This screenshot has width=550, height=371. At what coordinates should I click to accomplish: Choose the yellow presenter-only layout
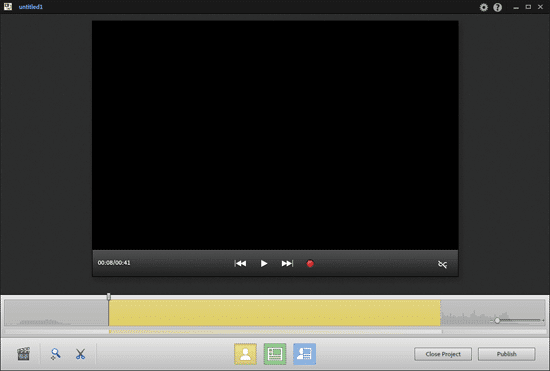point(246,354)
